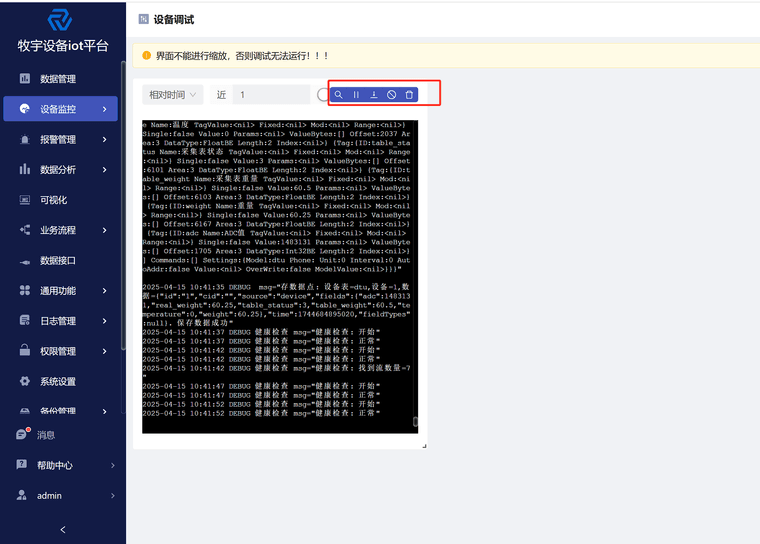Click the resize handle of log panel
Viewport: 760px width, 544px height.
click(424, 446)
